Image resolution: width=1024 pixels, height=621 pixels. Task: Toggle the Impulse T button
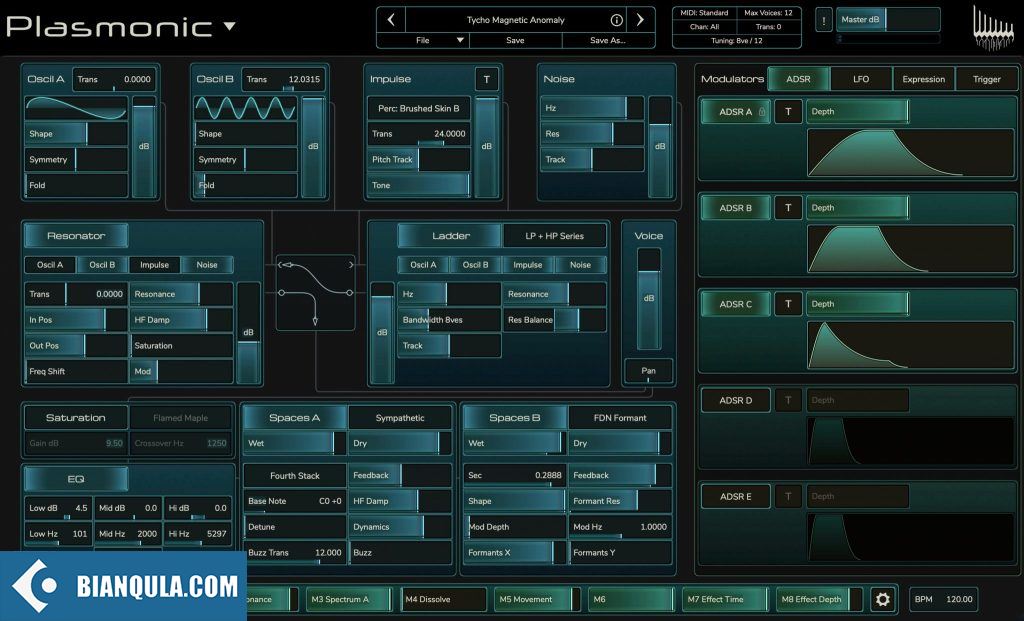pyautogui.click(x=487, y=80)
